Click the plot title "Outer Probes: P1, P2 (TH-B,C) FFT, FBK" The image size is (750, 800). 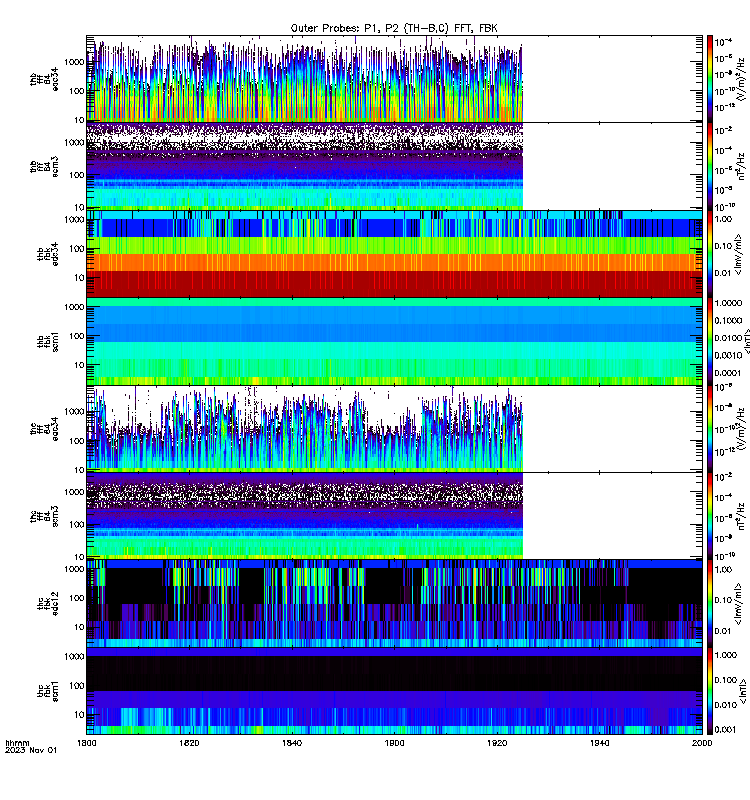pyautogui.click(x=394, y=29)
